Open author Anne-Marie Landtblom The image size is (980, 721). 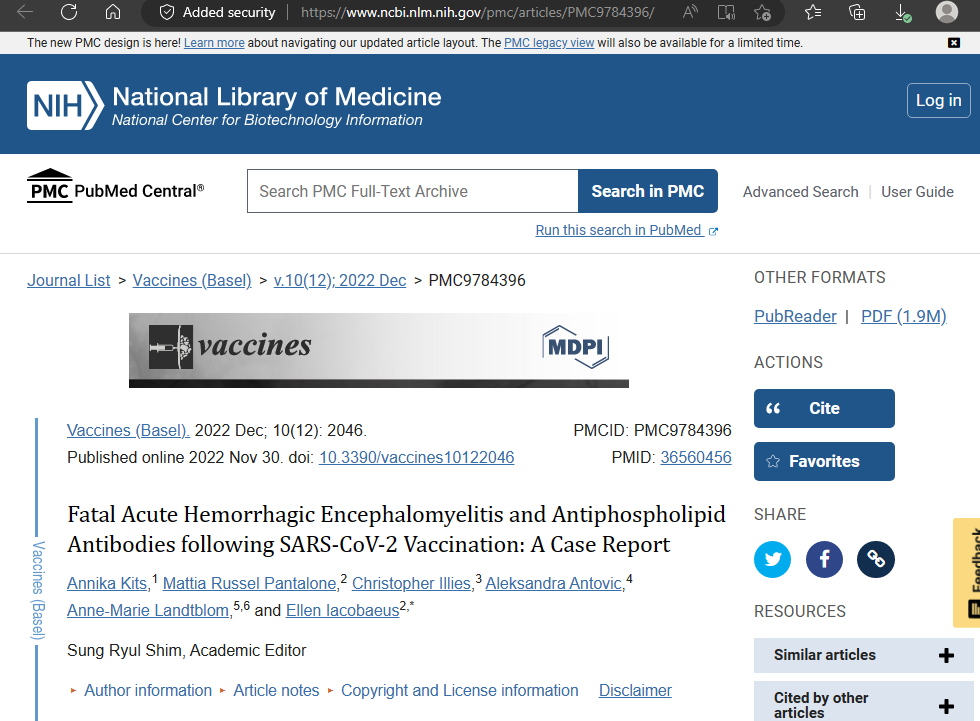pos(148,610)
